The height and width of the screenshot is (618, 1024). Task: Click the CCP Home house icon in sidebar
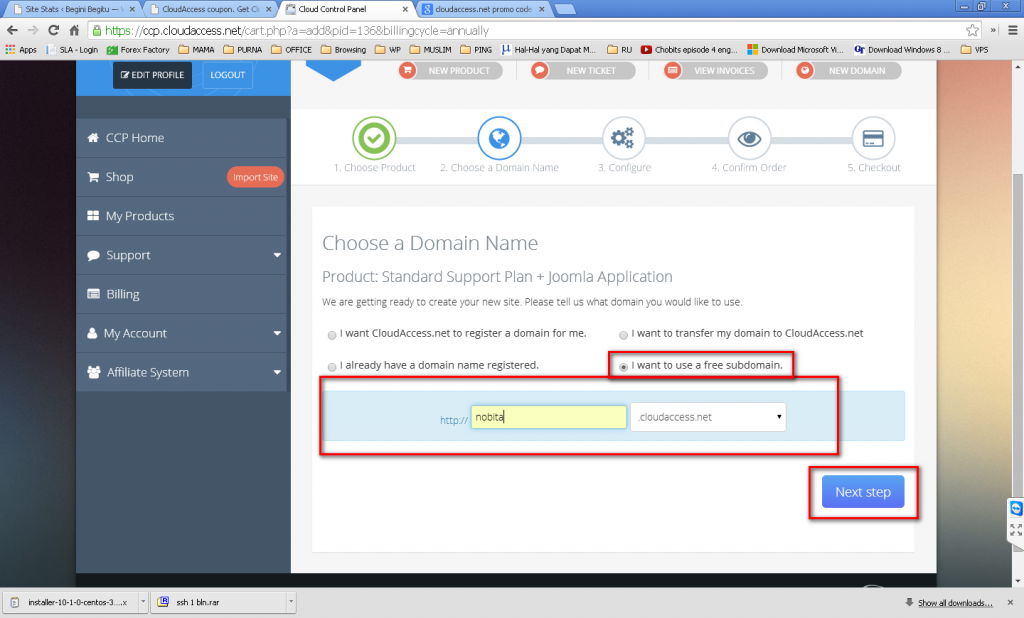tap(93, 138)
